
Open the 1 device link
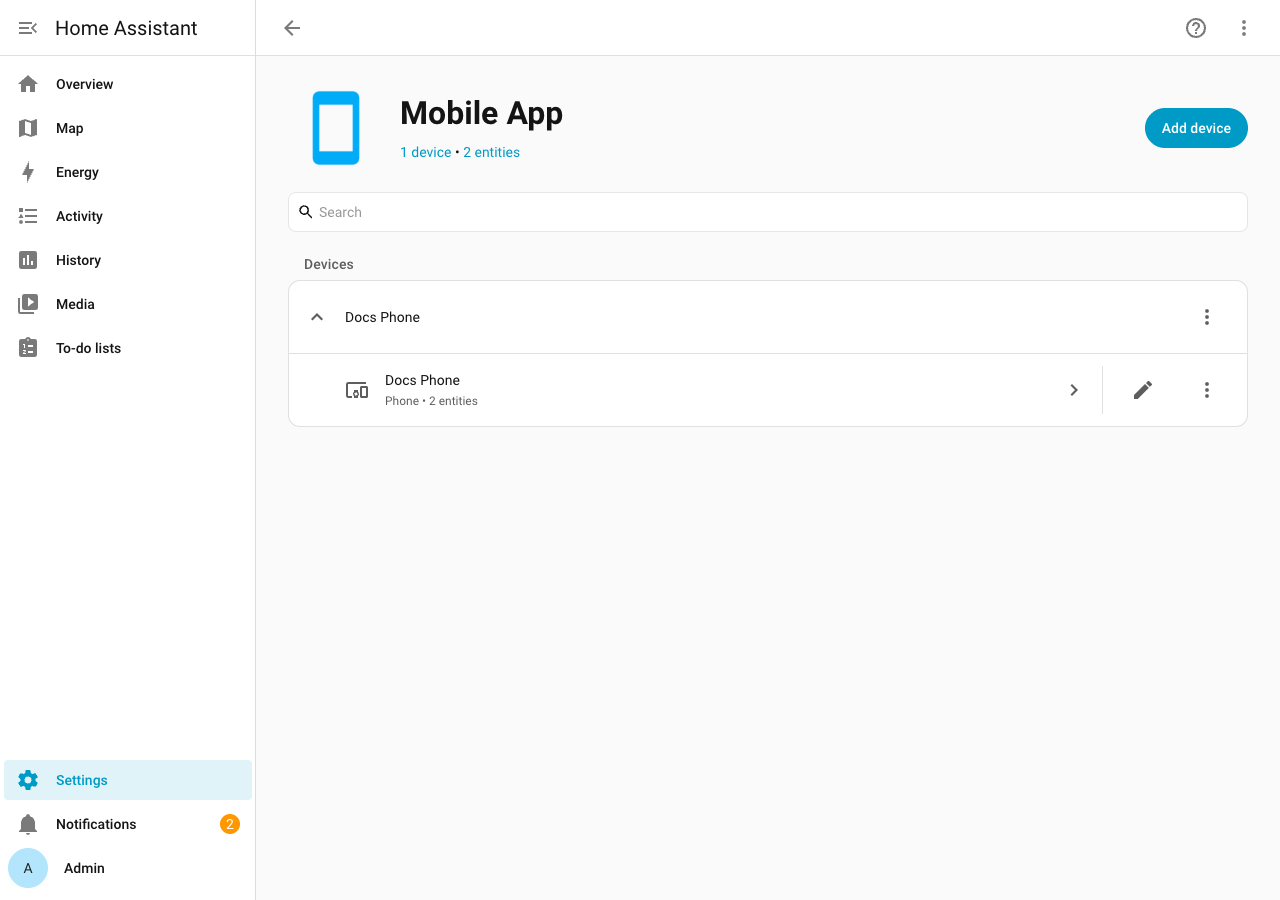pyautogui.click(x=426, y=152)
